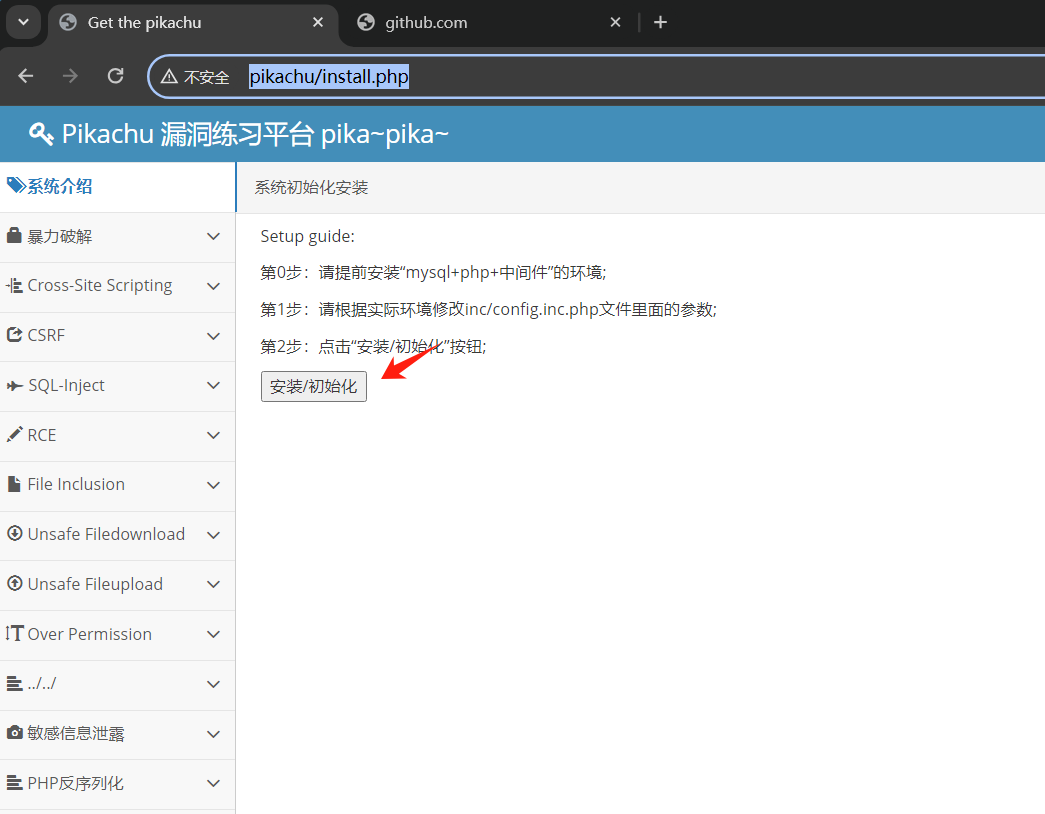Click the Over Permission text-height icon
Screen dimensions: 1045x814
click(15, 633)
